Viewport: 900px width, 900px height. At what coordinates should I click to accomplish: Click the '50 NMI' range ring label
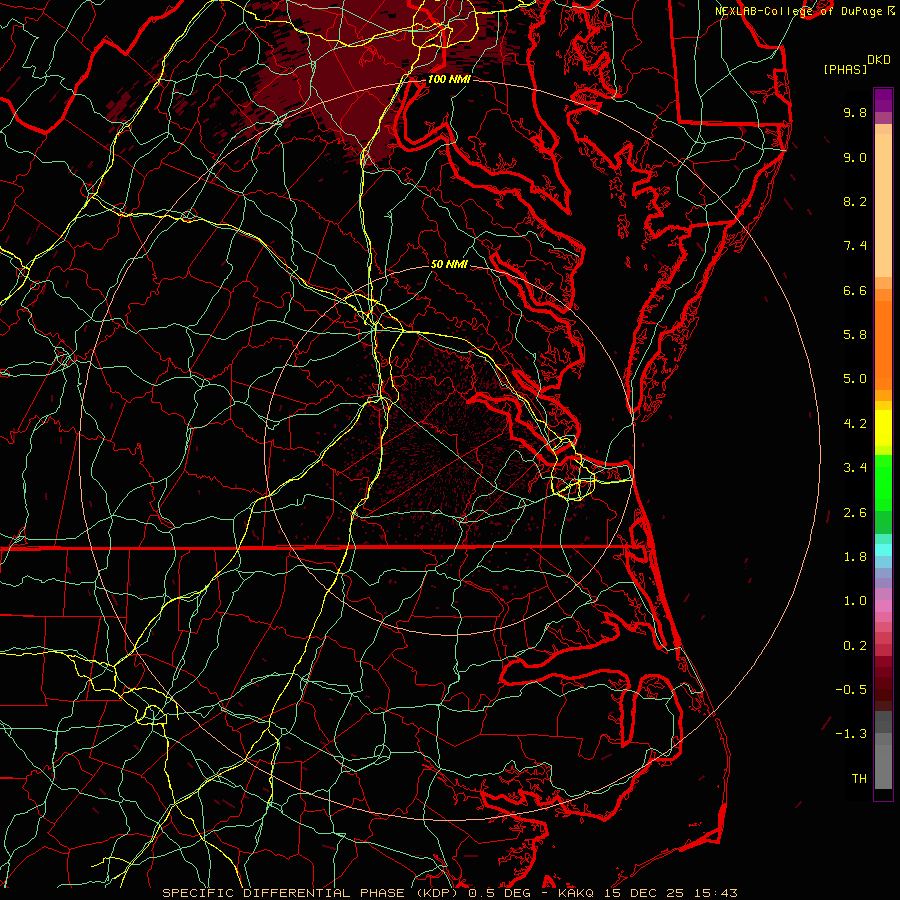[449, 264]
